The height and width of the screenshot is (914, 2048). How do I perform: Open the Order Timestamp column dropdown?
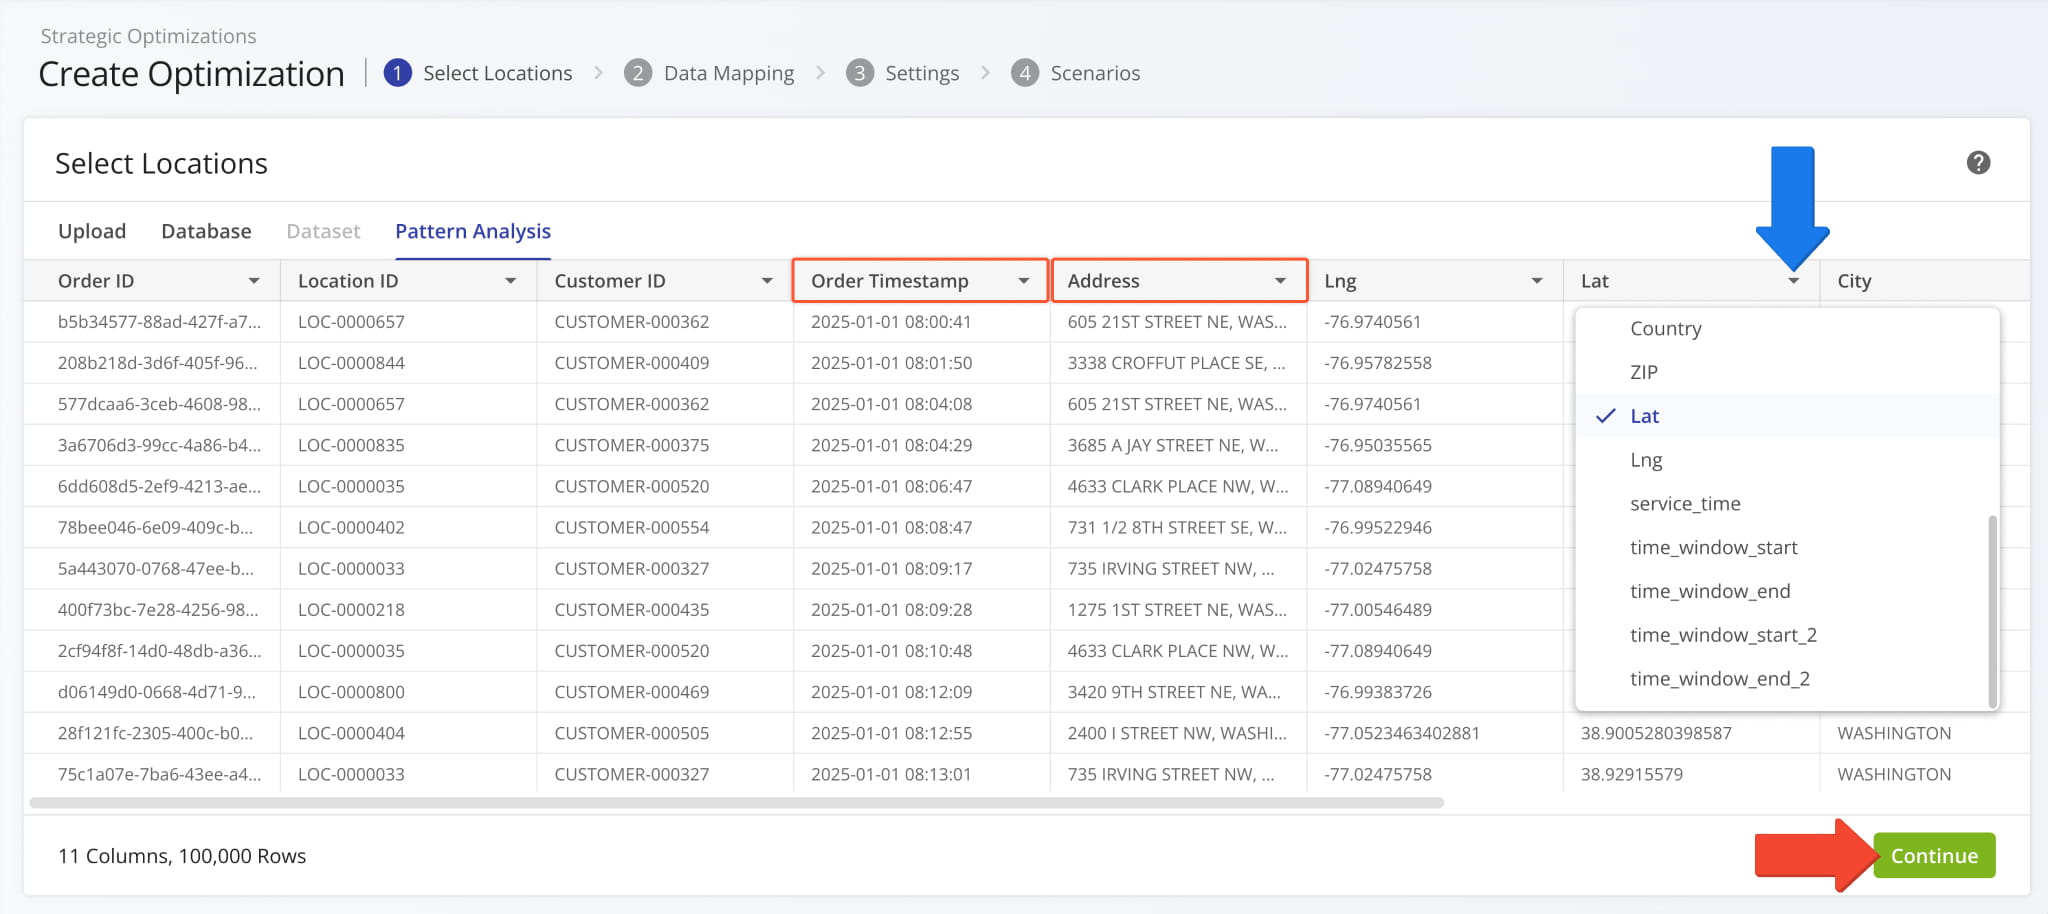(x=1025, y=280)
